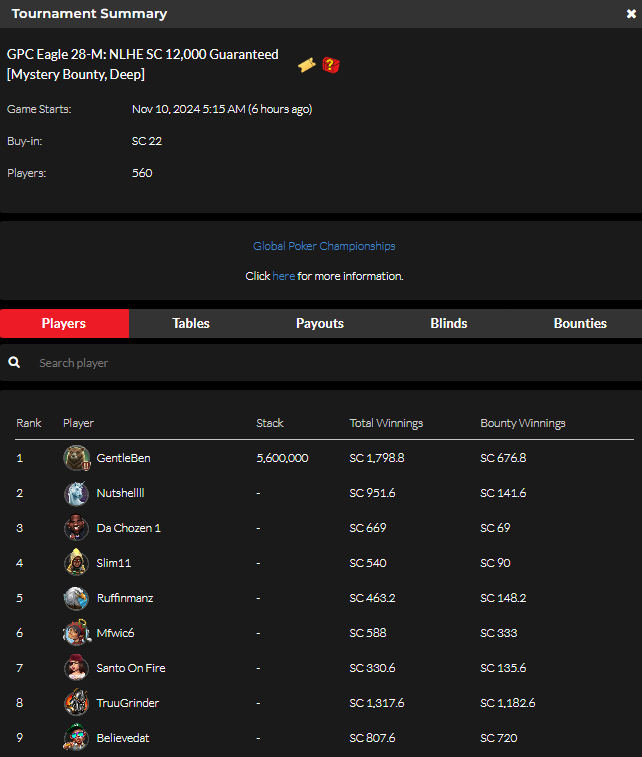Select player name Santo On Fire
This screenshot has height=757, width=642.
point(131,668)
